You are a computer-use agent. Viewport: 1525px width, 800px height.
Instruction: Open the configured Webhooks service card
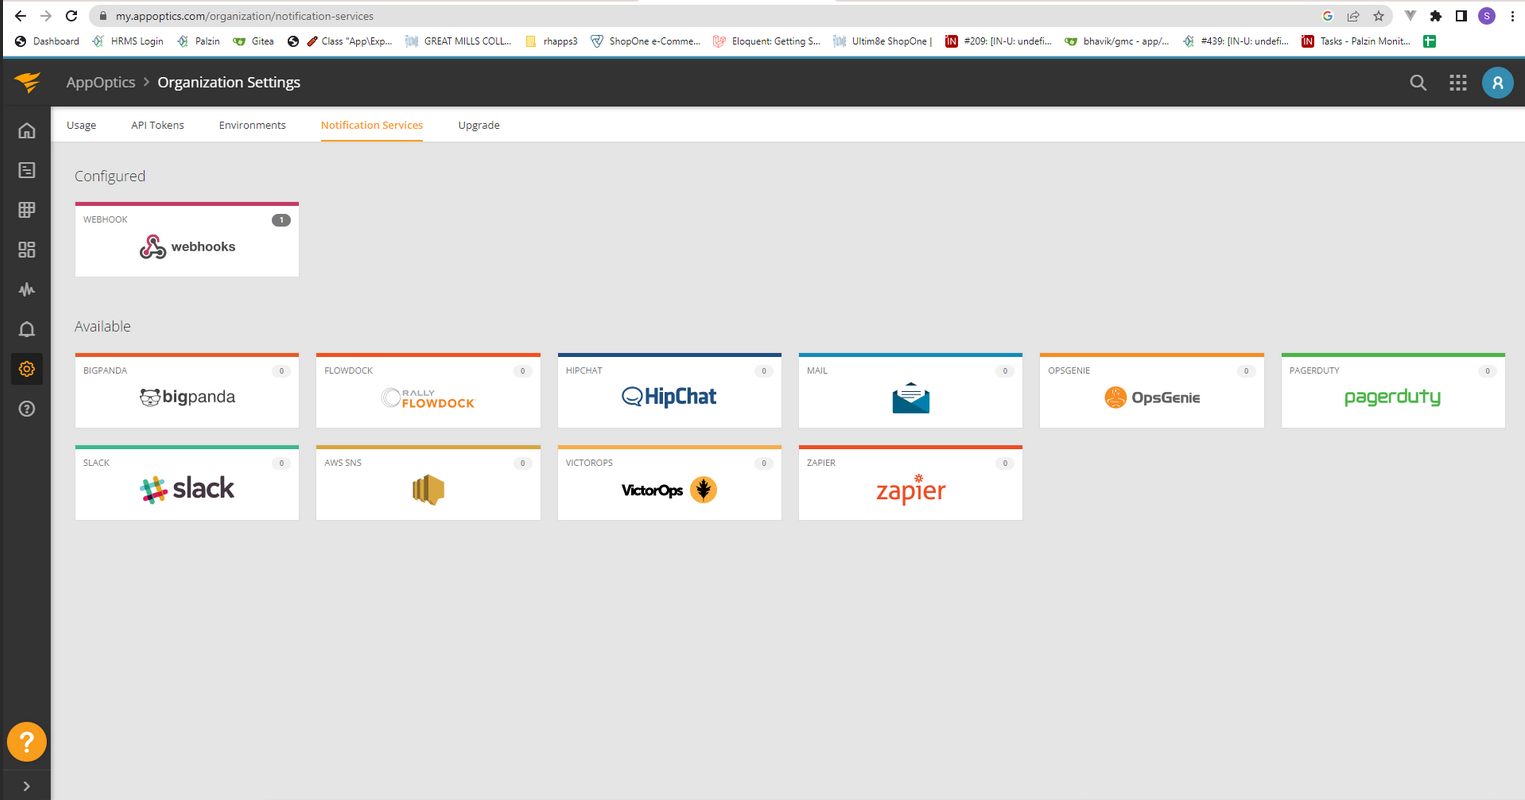point(187,240)
